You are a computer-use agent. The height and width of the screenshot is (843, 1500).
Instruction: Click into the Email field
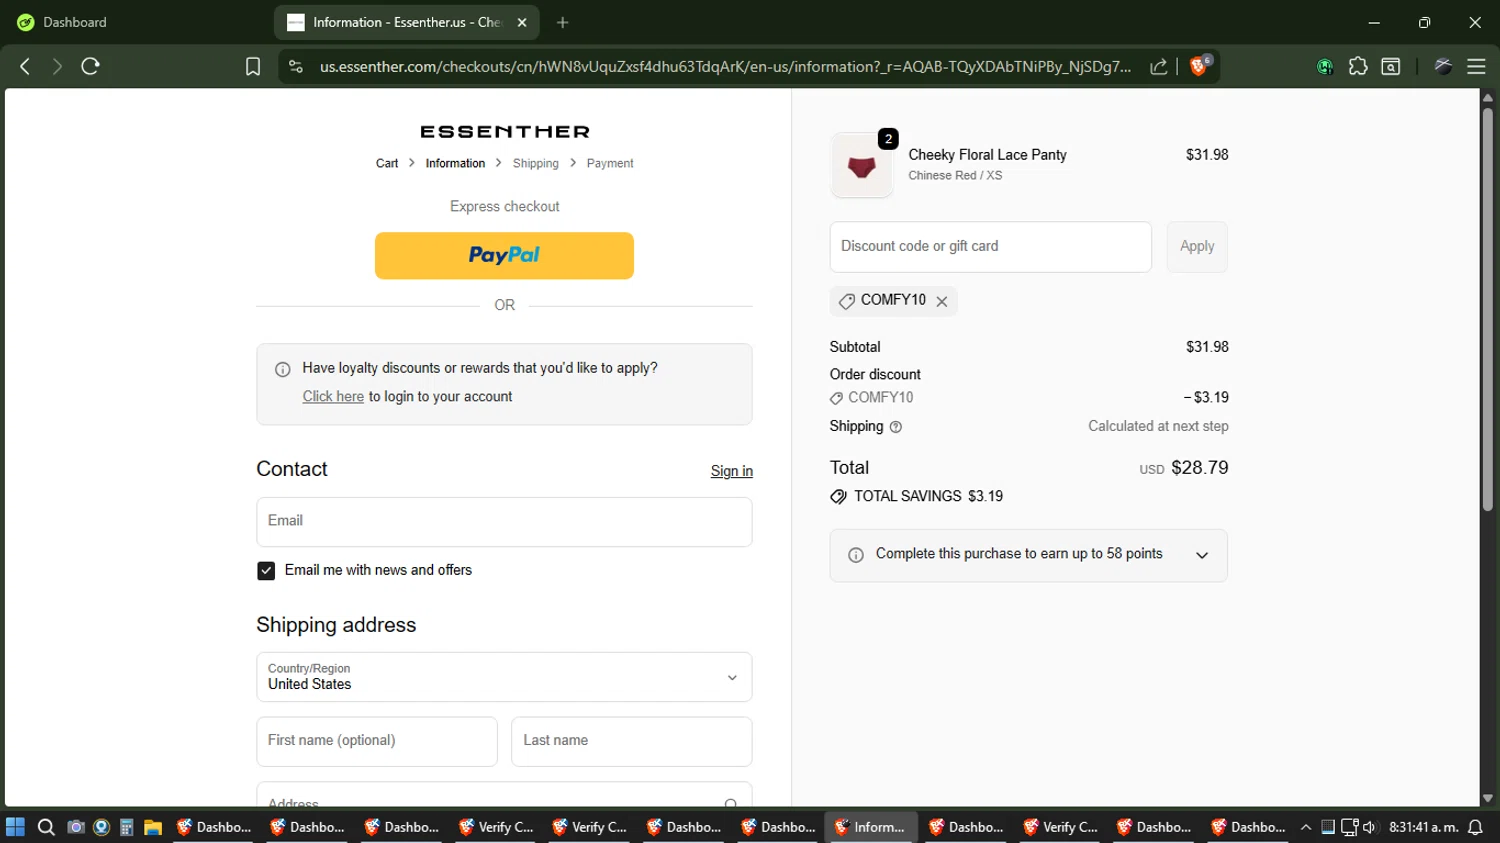504,522
